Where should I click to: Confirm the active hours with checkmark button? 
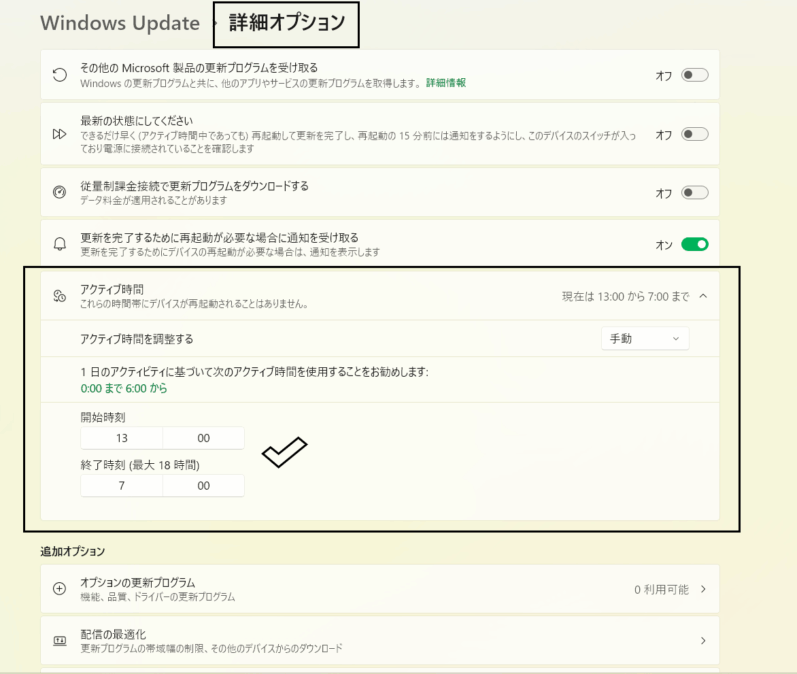(x=284, y=452)
